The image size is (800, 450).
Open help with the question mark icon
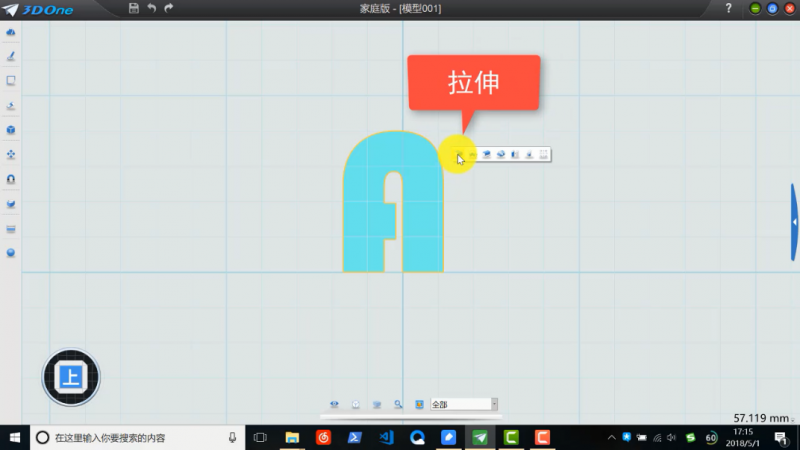[729, 8]
